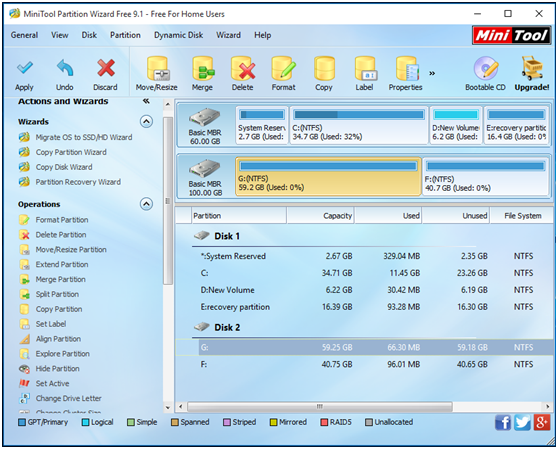The width and height of the screenshot is (558, 449).
Task: Open the View menu
Action: (x=59, y=35)
